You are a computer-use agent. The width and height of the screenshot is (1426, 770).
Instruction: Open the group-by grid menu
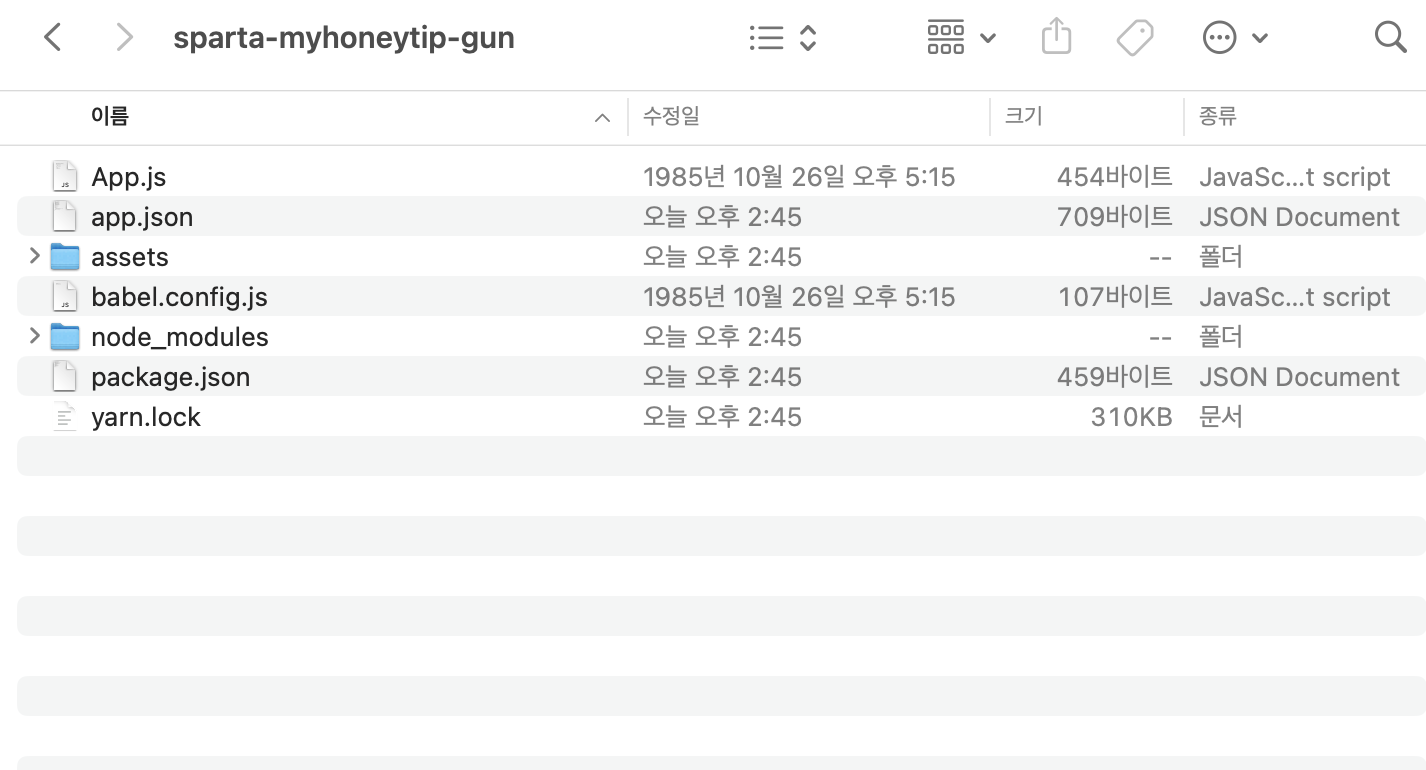point(961,38)
